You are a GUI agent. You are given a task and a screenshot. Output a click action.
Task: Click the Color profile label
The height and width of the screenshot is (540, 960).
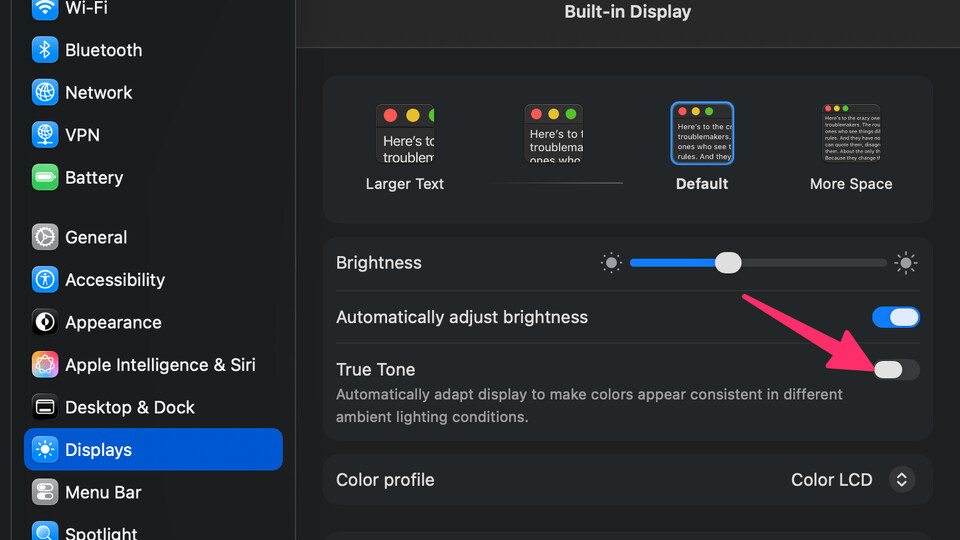[x=385, y=479]
